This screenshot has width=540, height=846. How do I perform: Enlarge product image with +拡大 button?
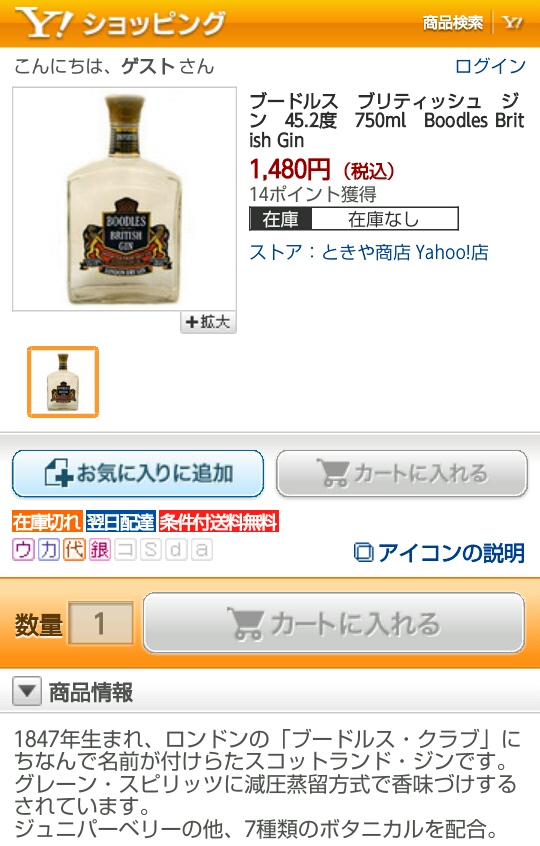208,322
